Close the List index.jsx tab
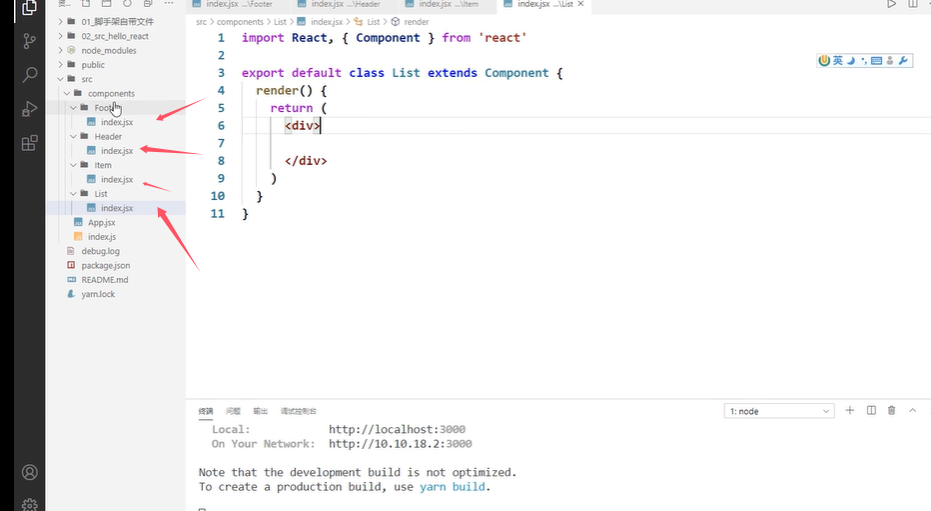 [x=581, y=4]
